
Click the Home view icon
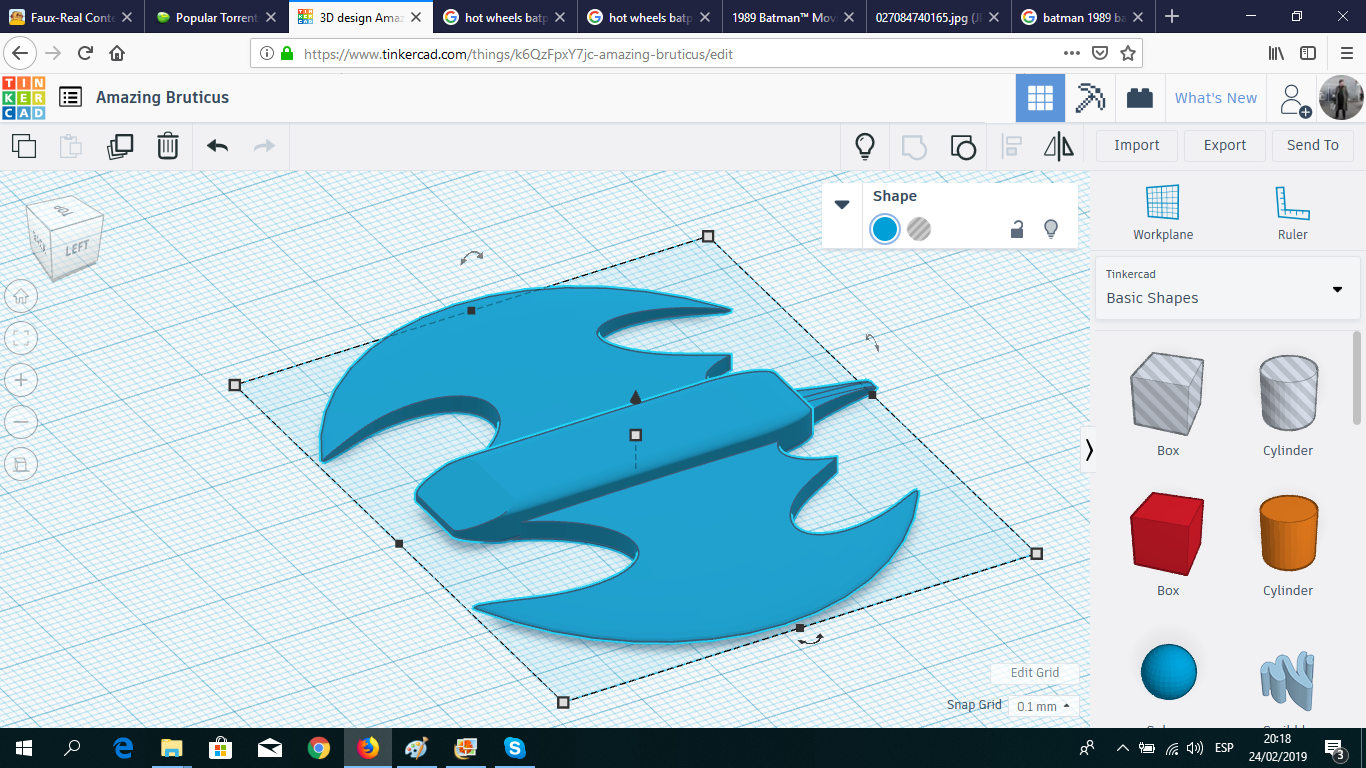(x=21, y=296)
